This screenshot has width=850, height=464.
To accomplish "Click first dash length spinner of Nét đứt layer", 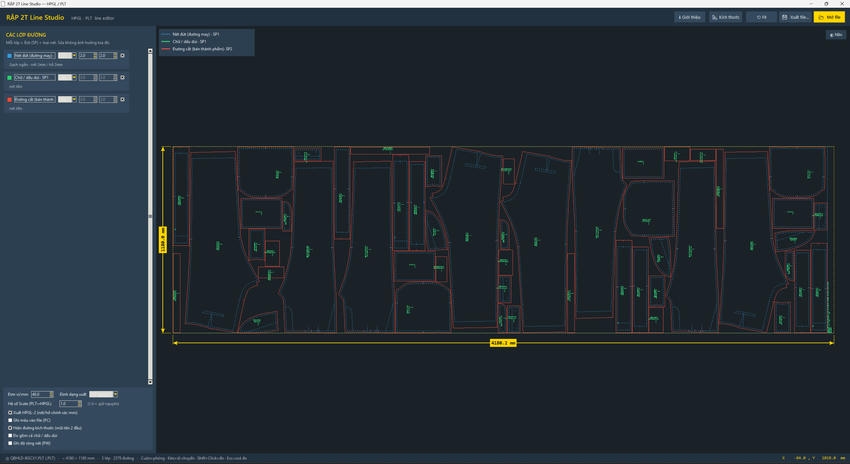I will click(x=88, y=56).
